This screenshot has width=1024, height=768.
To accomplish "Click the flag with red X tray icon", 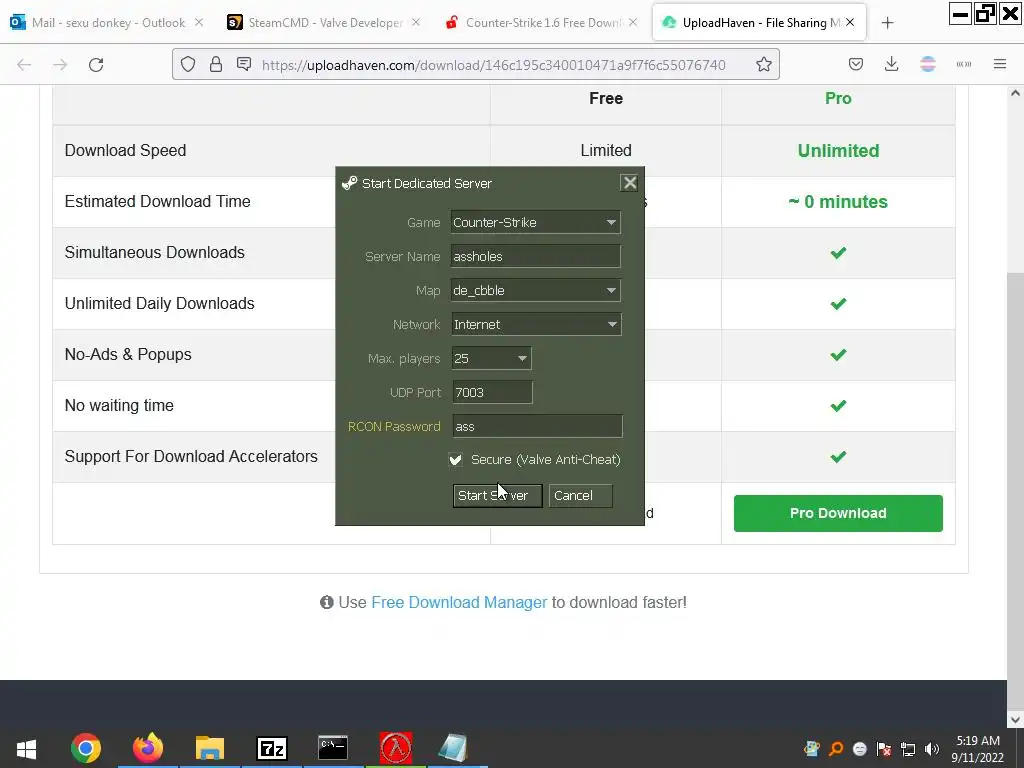I will point(884,749).
